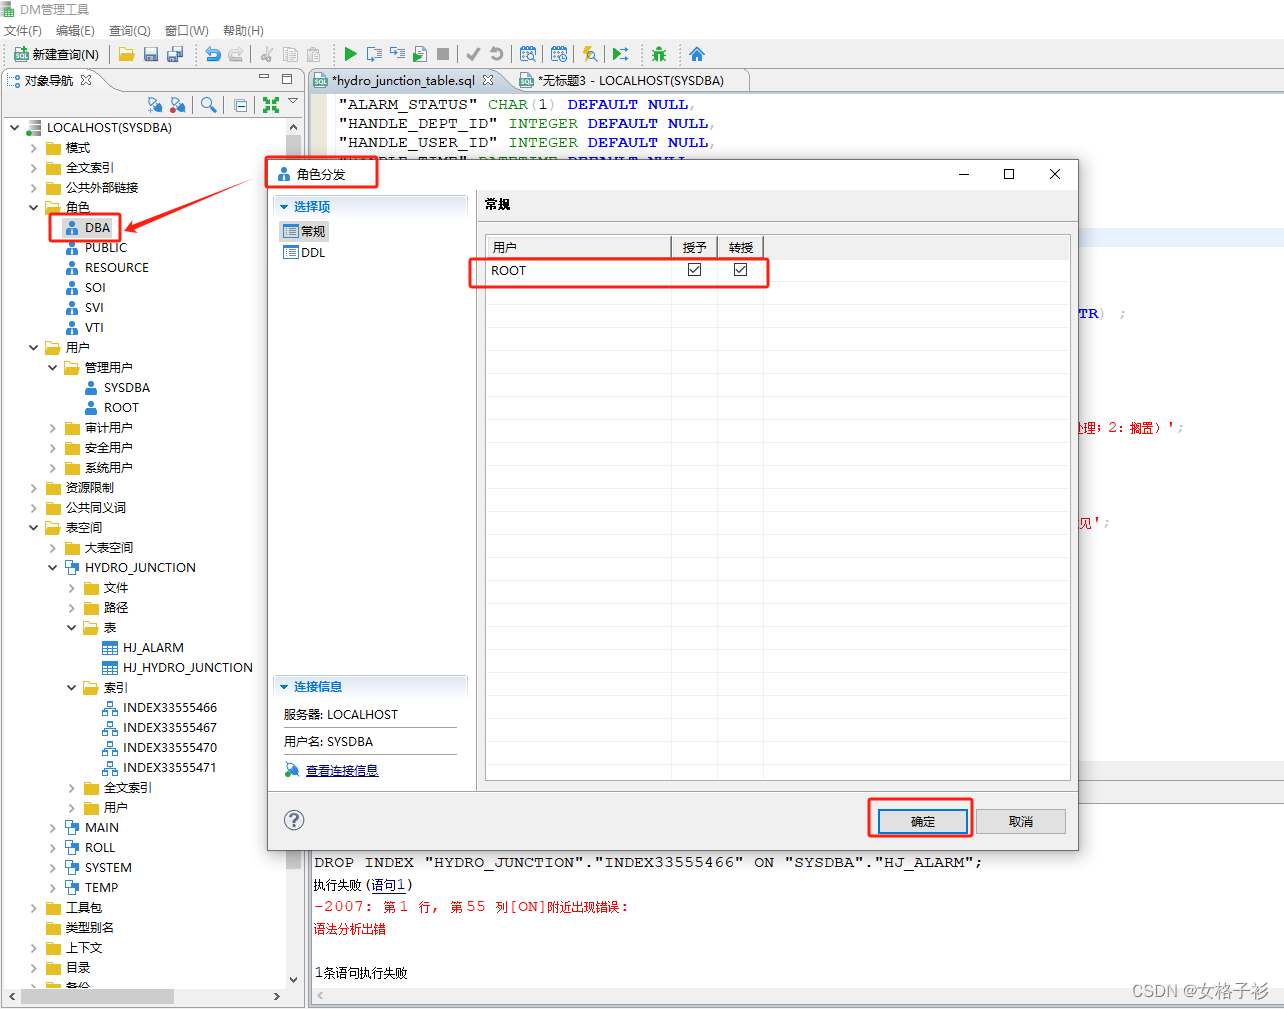Select the HJ_ALARM table
The height and width of the screenshot is (1009, 1284).
143,648
